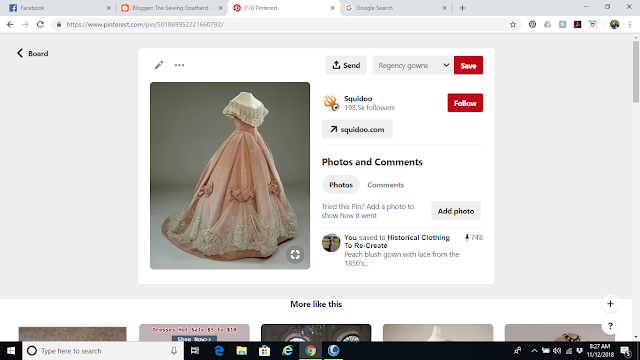Image resolution: width=640 pixels, height=360 pixels.
Task: Click the browser forward arrow
Action: 25,24
